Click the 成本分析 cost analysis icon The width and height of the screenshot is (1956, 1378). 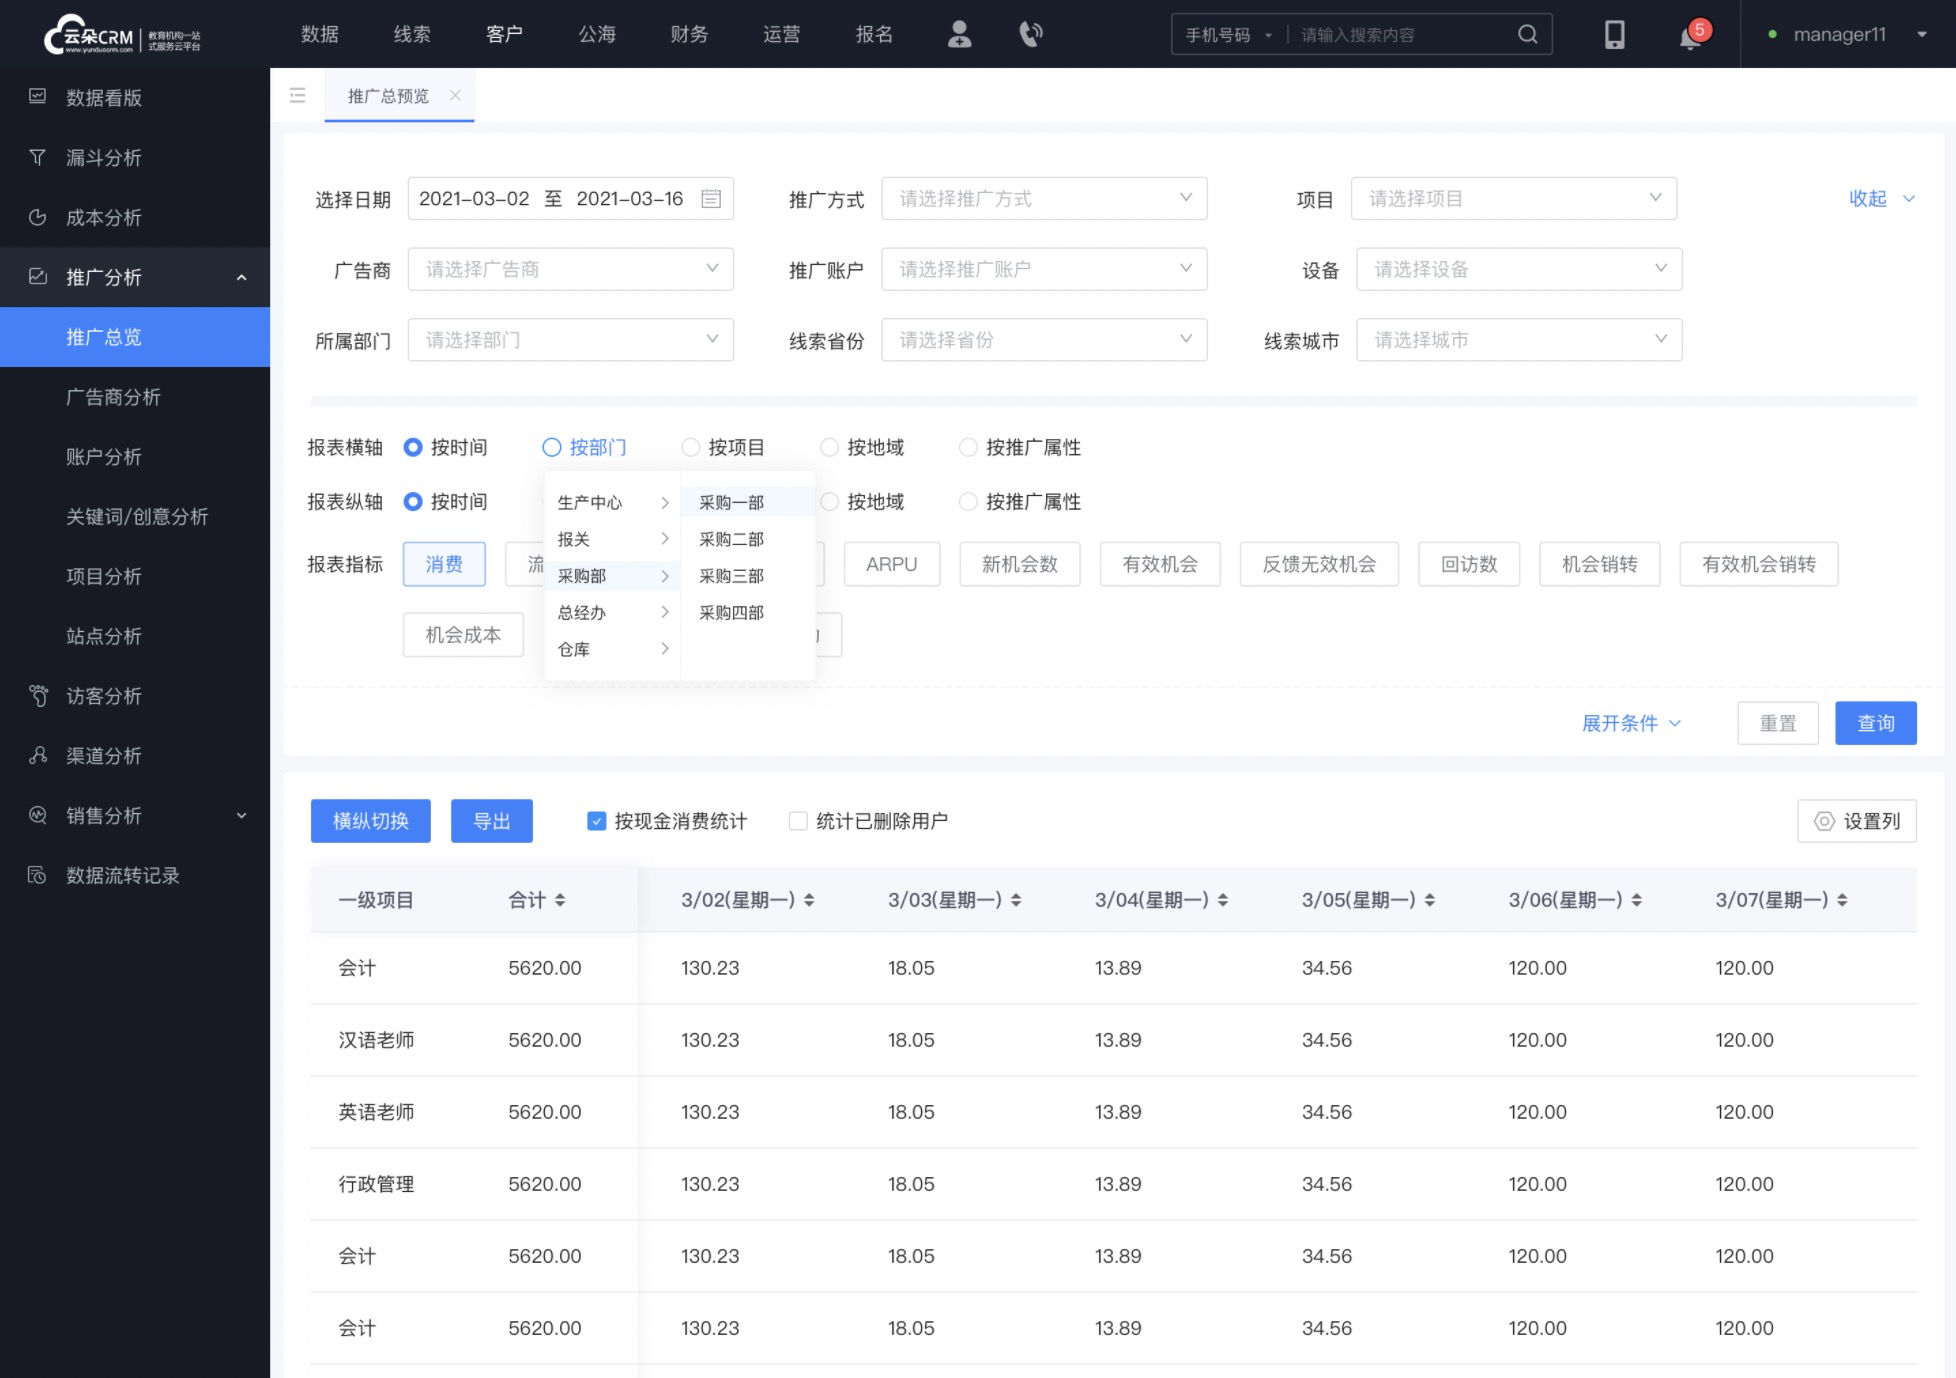coord(40,216)
